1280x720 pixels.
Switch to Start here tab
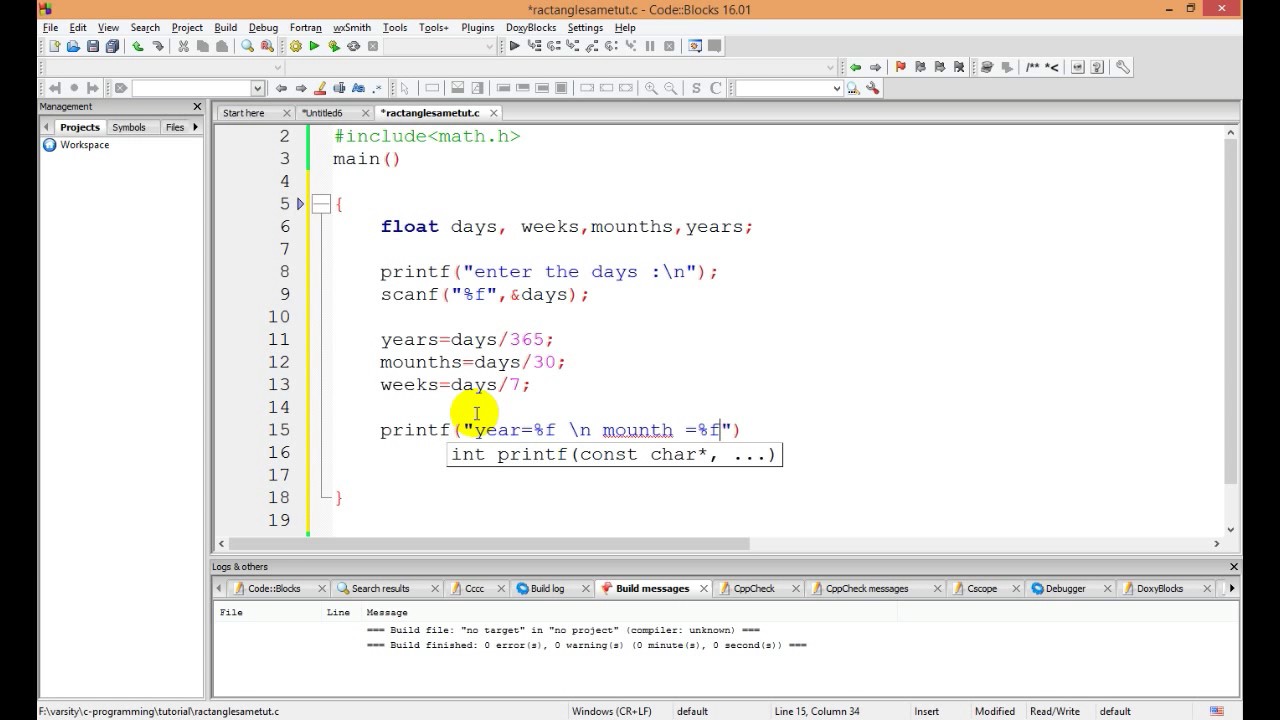(244, 113)
